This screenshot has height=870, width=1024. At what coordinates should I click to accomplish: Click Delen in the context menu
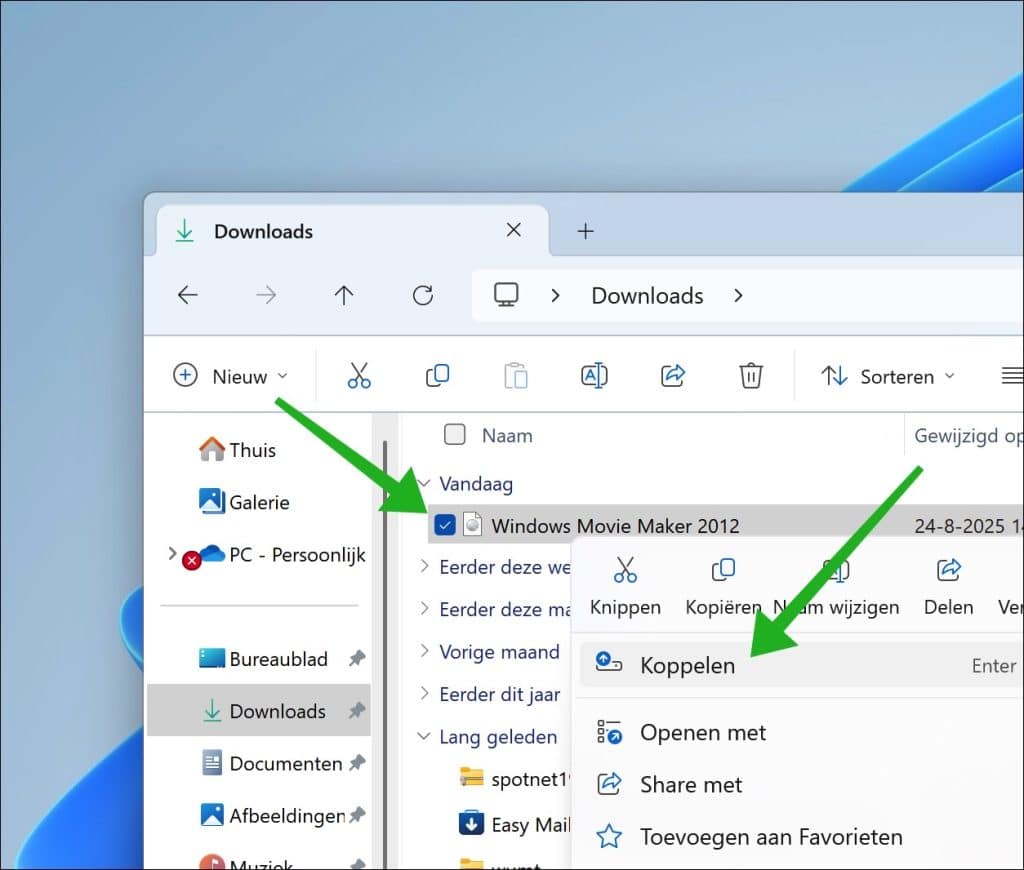pyautogui.click(x=948, y=587)
